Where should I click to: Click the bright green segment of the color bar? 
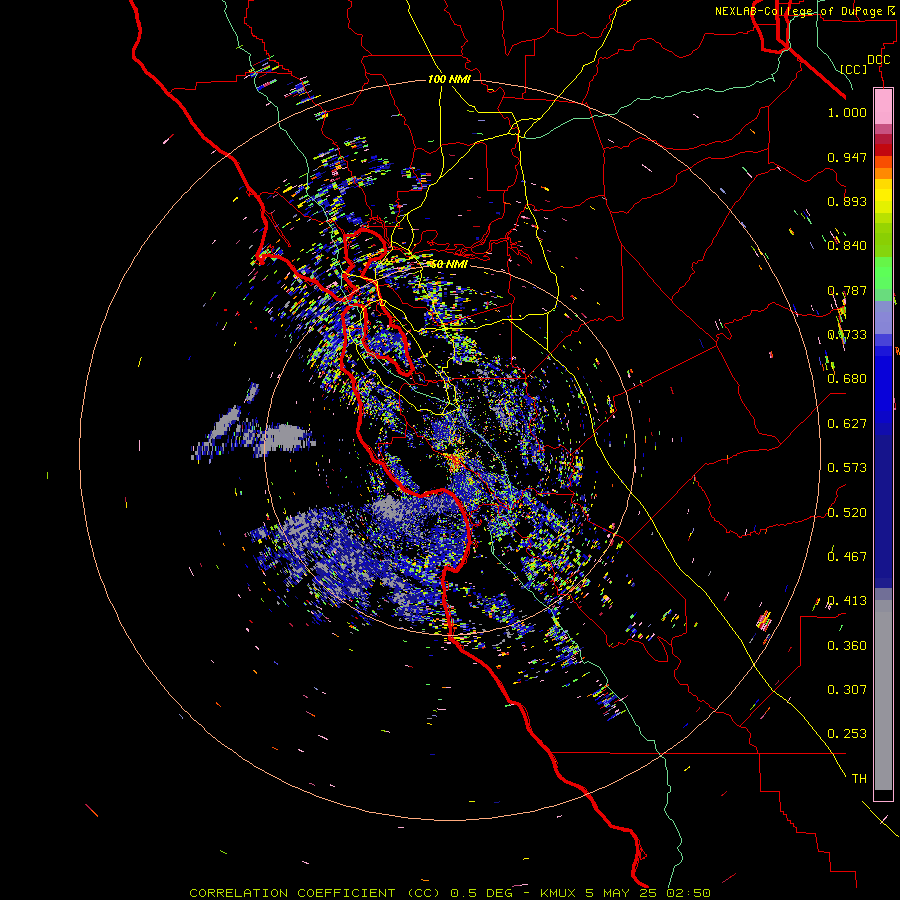point(883,273)
